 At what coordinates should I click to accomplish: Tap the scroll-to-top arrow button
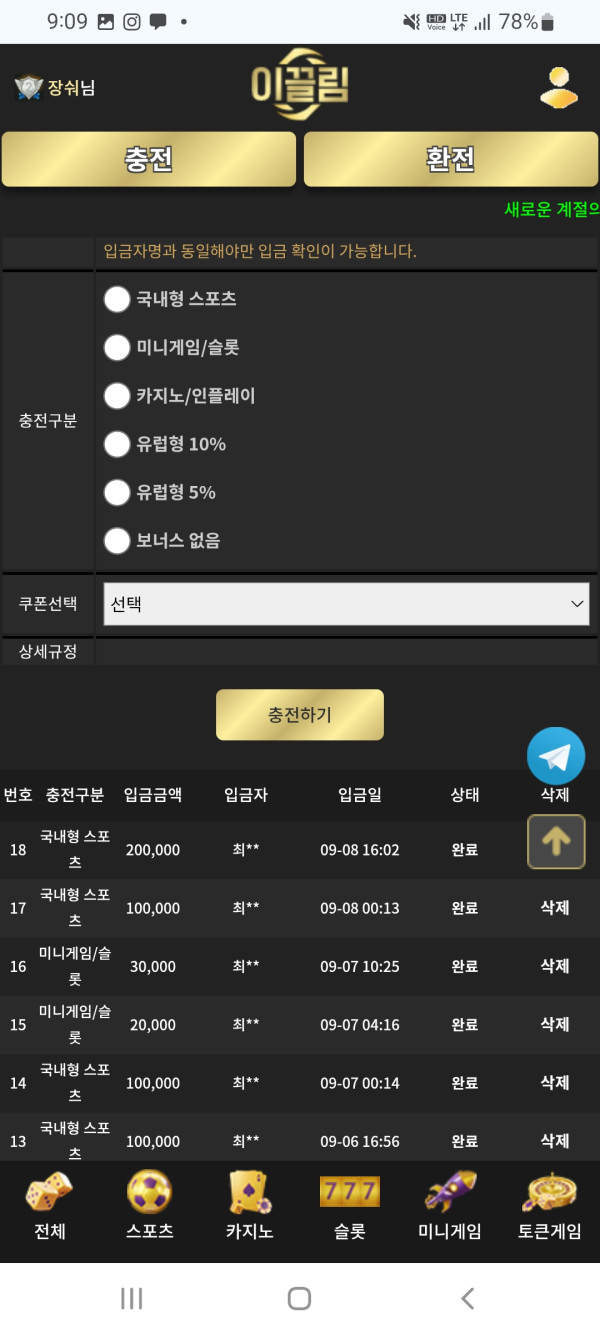coord(556,842)
